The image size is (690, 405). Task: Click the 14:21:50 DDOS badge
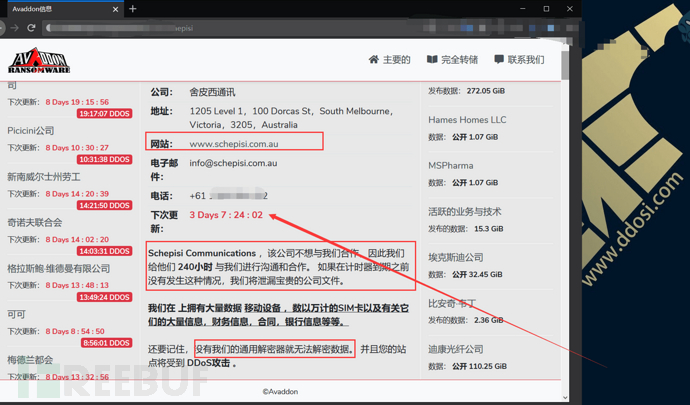click(x=104, y=205)
